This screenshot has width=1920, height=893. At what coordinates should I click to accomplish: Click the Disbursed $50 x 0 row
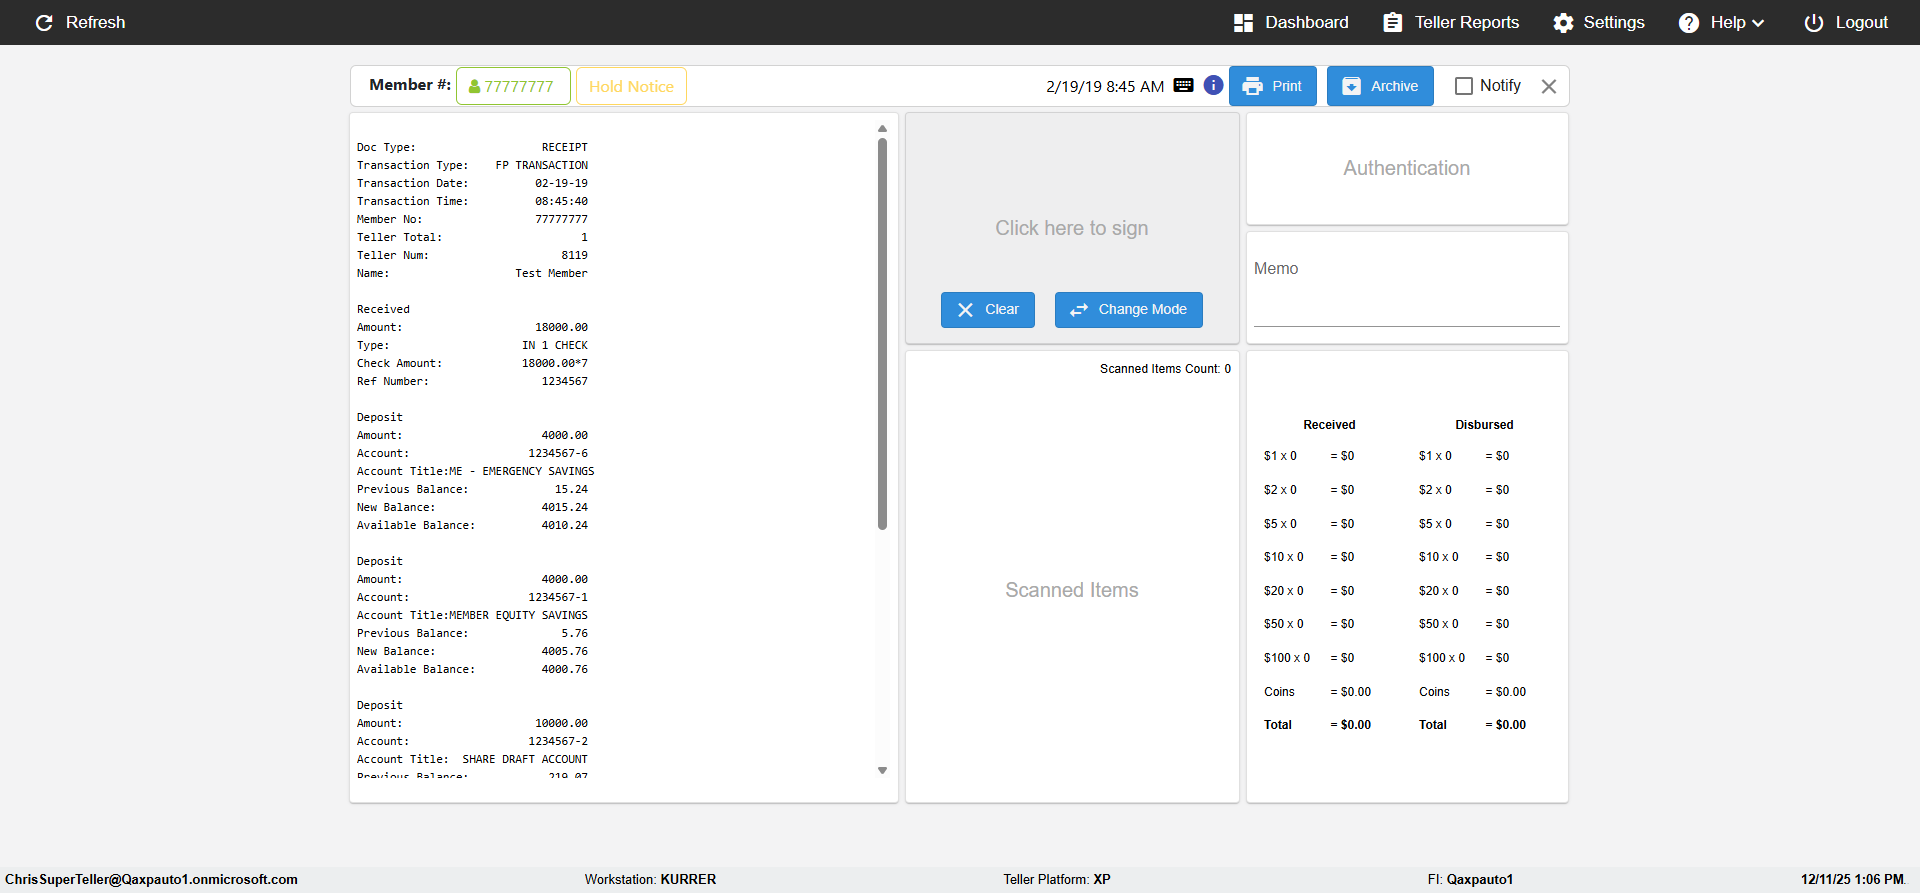point(1464,624)
